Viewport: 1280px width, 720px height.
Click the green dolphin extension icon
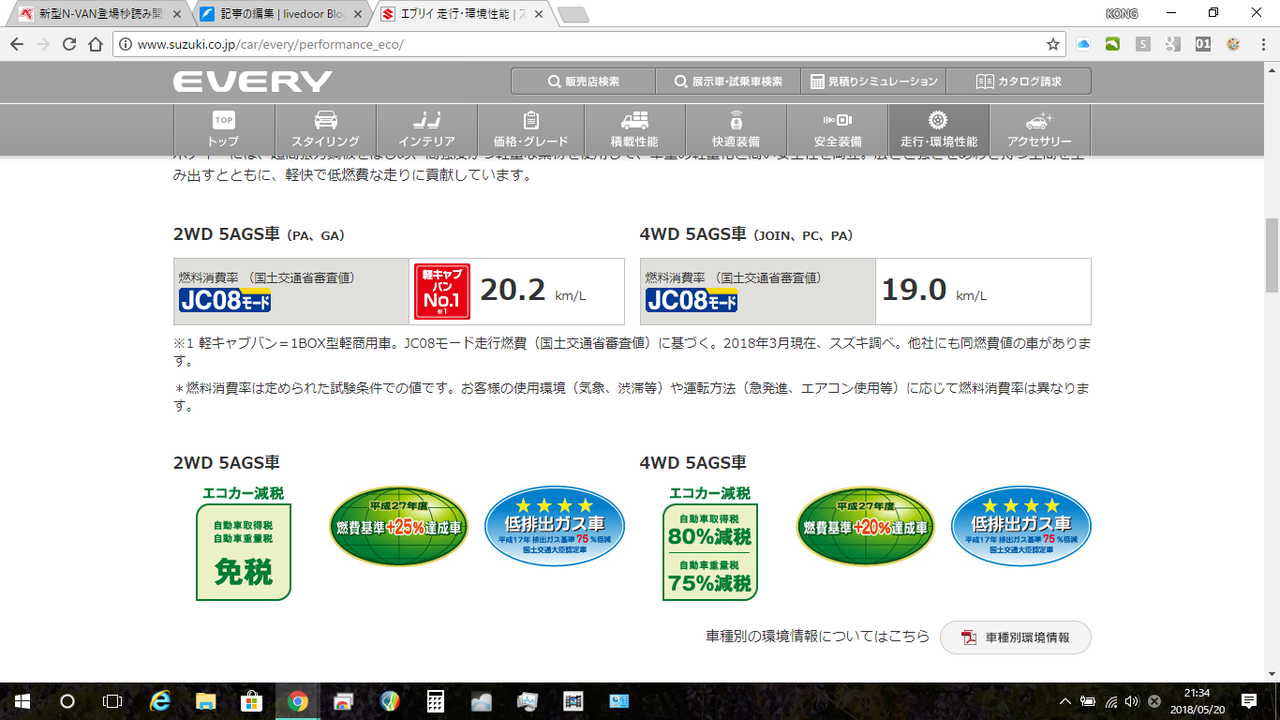[1113, 45]
